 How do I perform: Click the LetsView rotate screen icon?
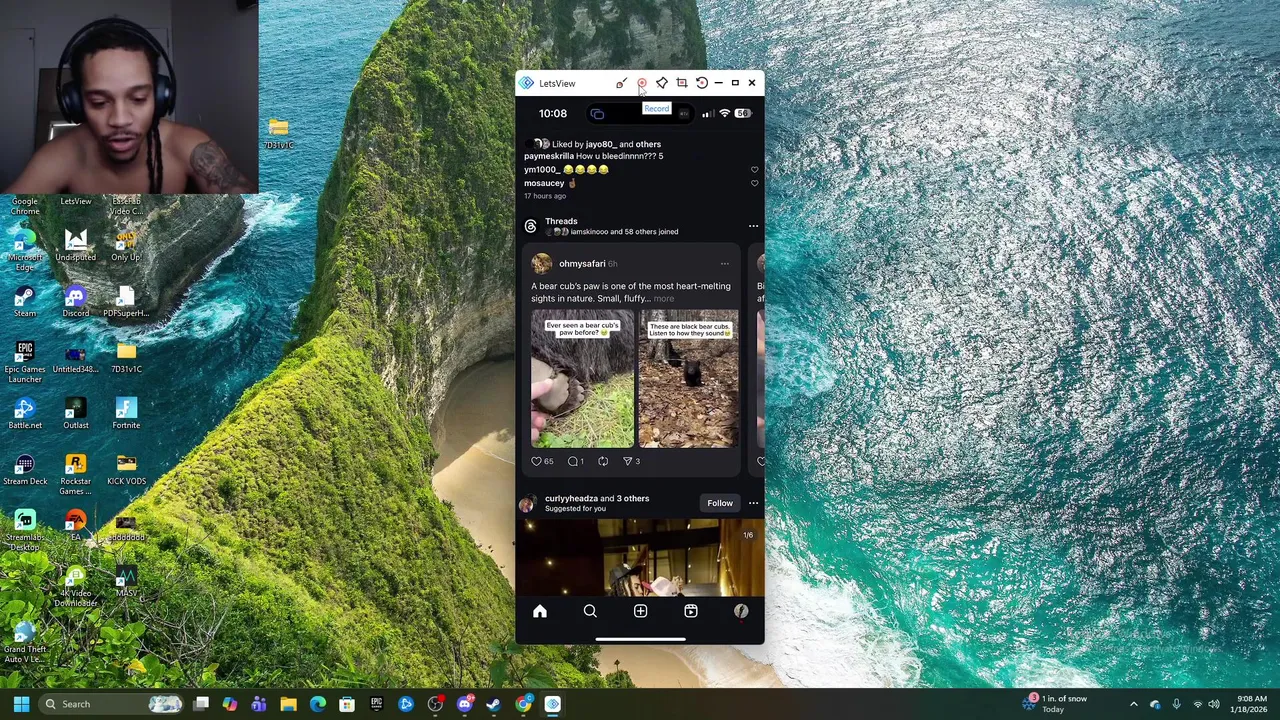point(702,83)
